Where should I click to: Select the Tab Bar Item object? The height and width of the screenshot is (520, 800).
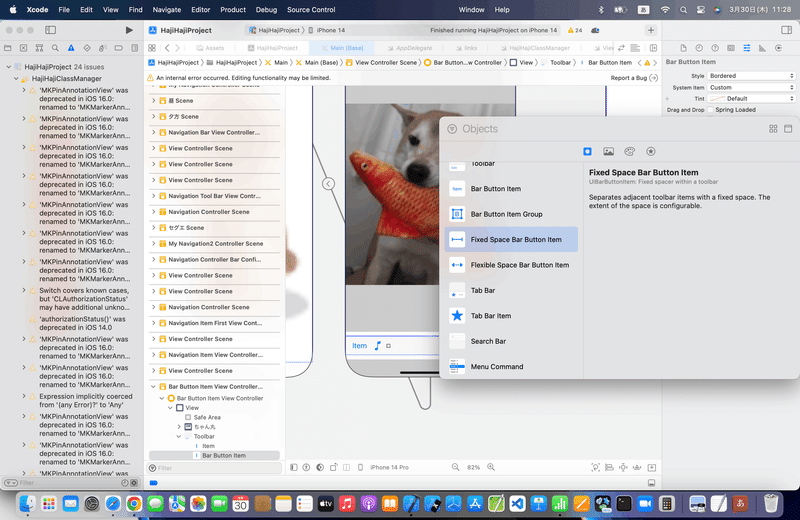pyautogui.click(x=511, y=316)
